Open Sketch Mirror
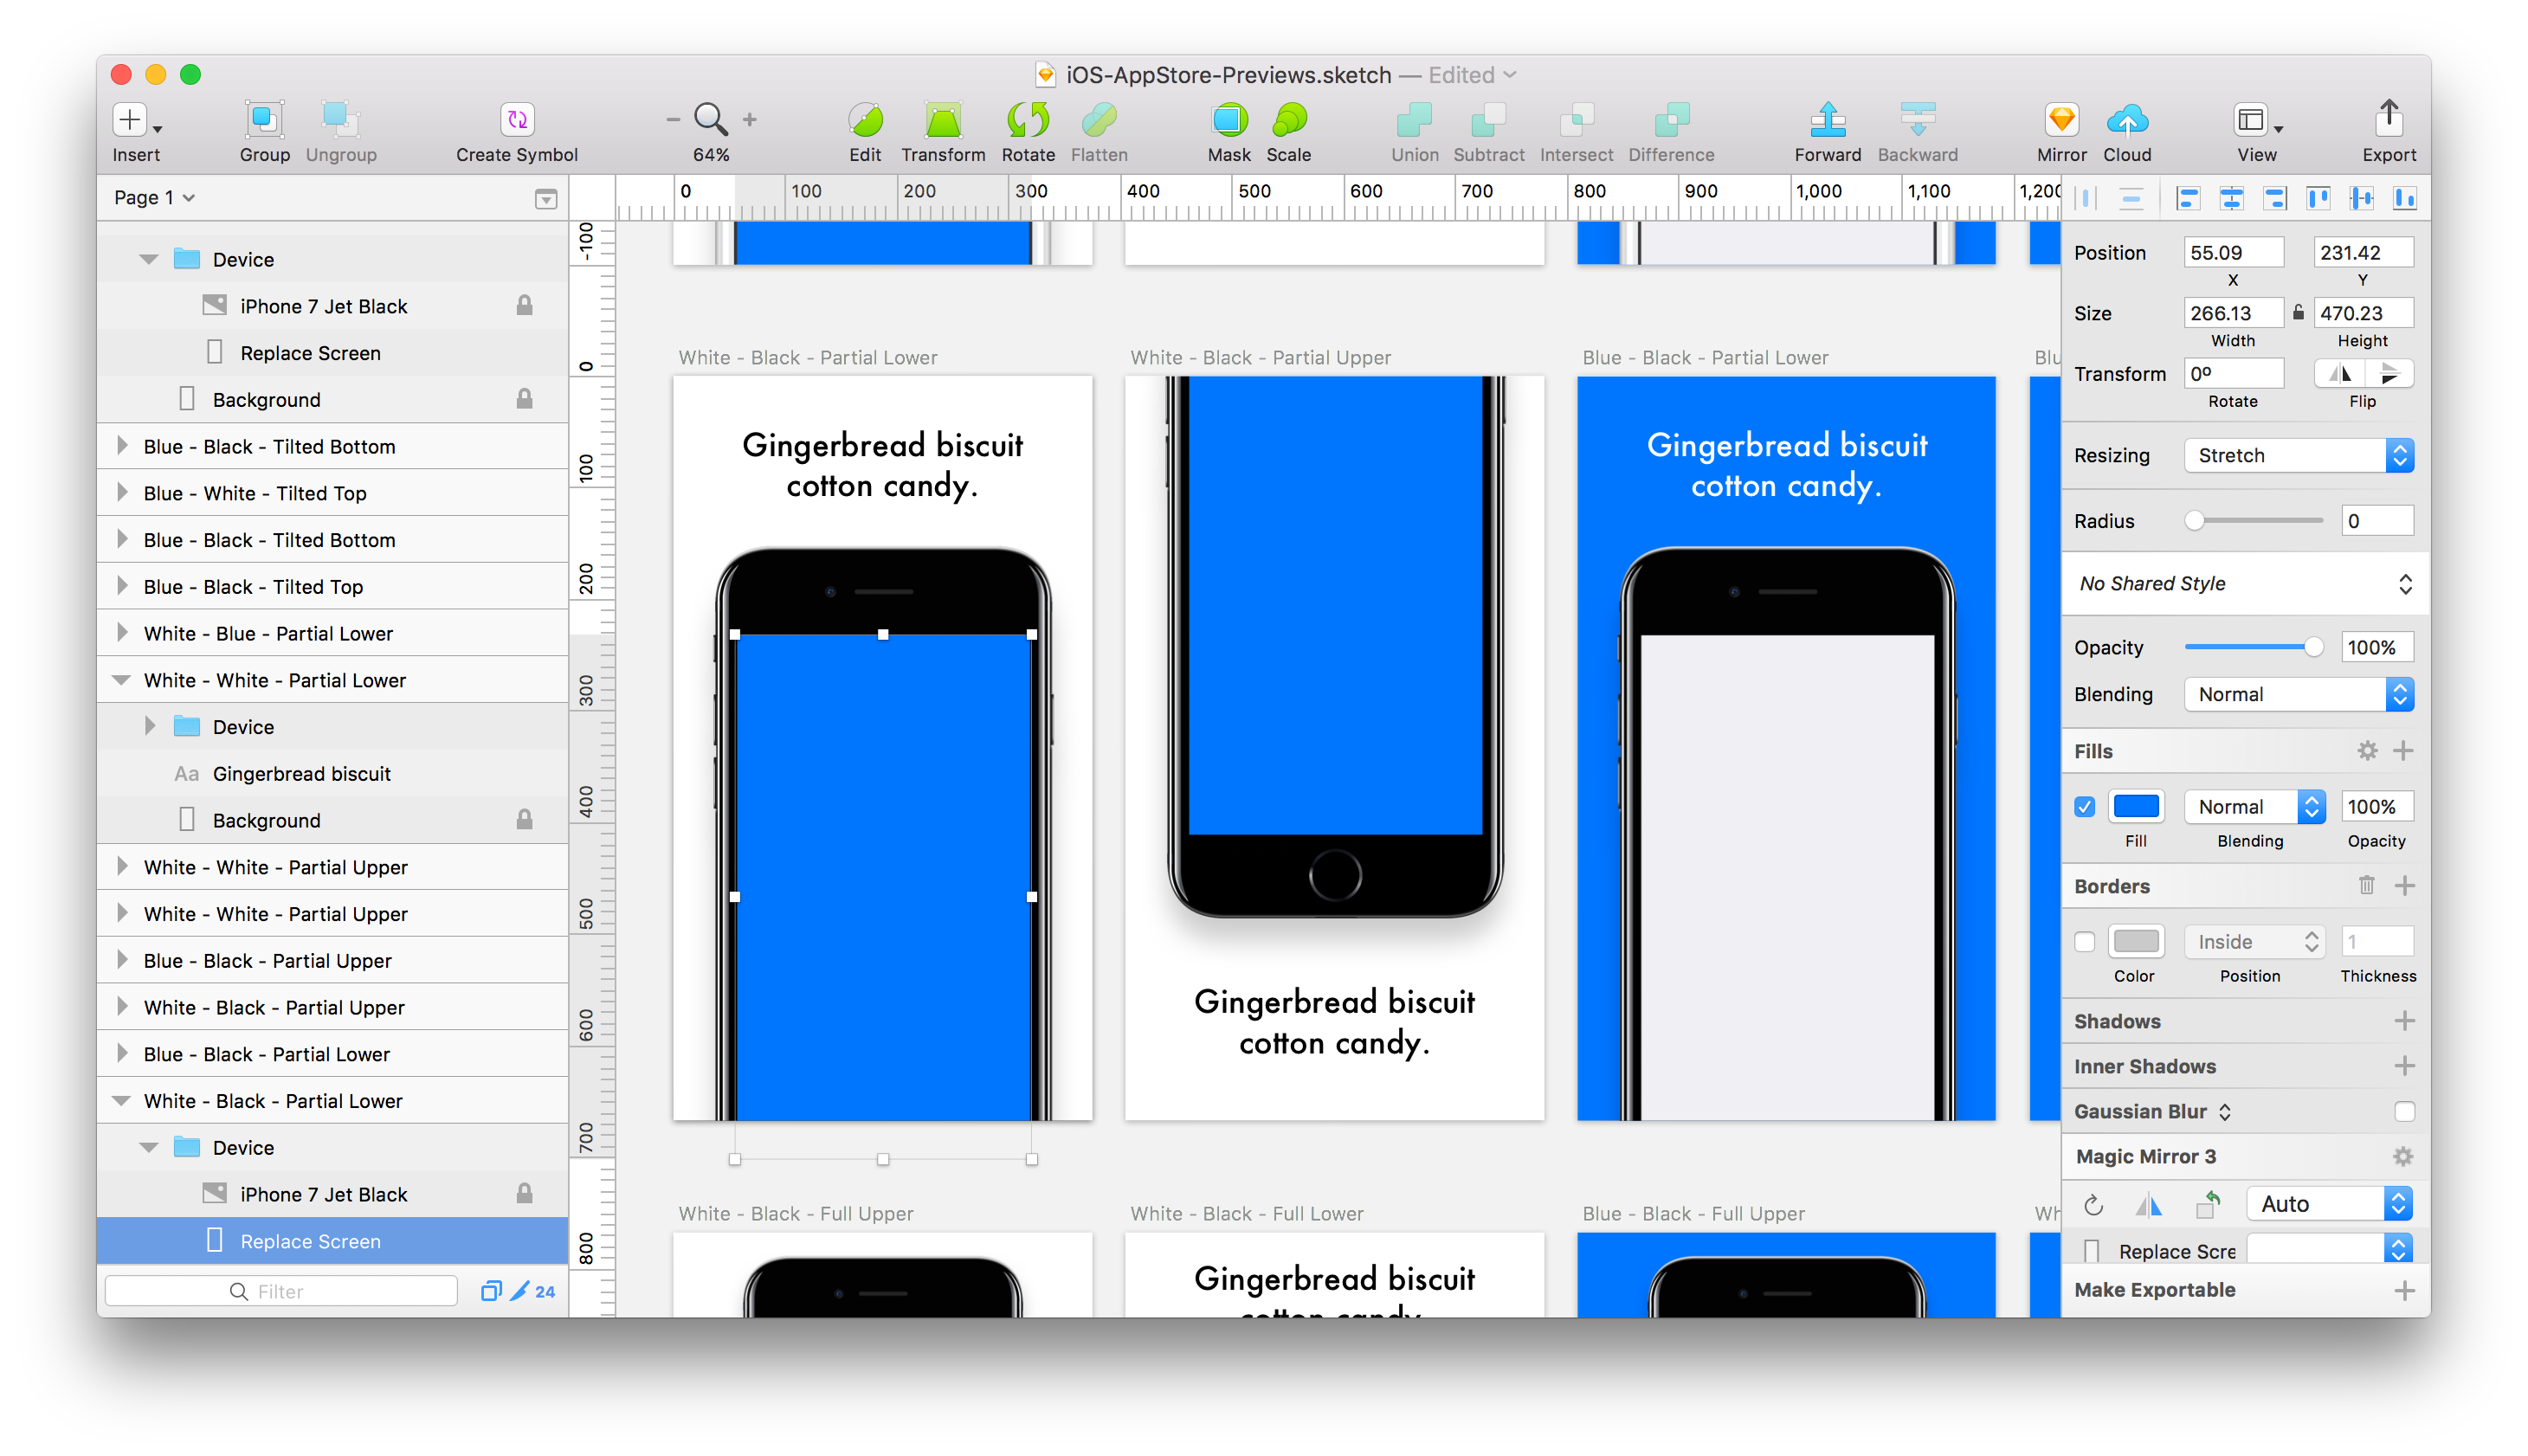 (2061, 120)
